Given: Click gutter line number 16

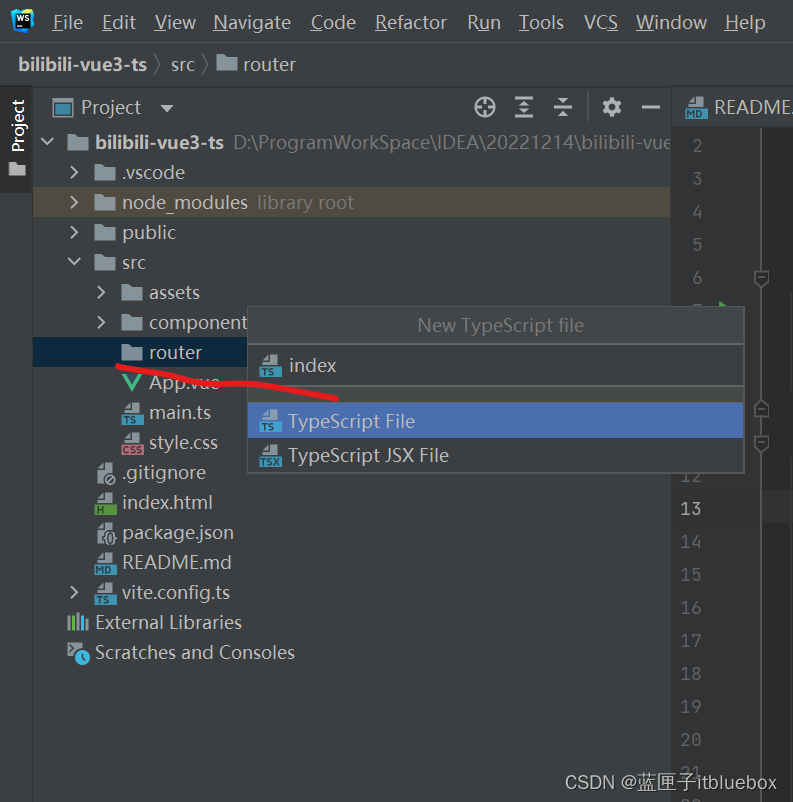Looking at the screenshot, I should pyautogui.click(x=691, y=608).
